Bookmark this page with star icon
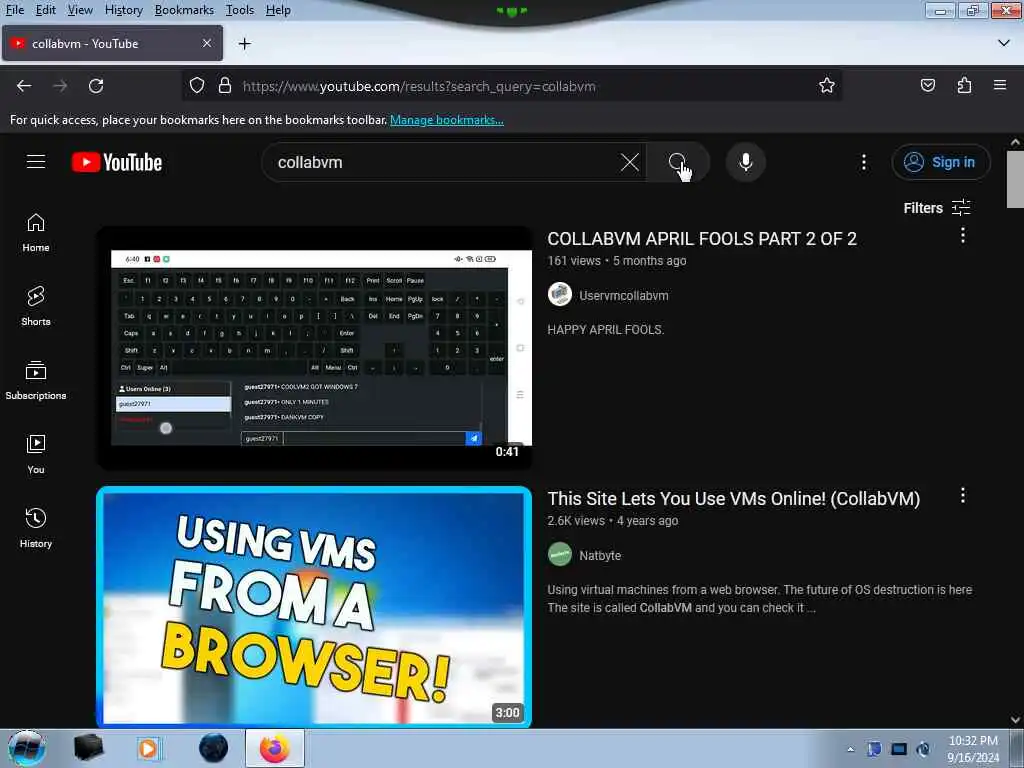This screenshot has height=768, width=1024. click(x=827, y=86)
